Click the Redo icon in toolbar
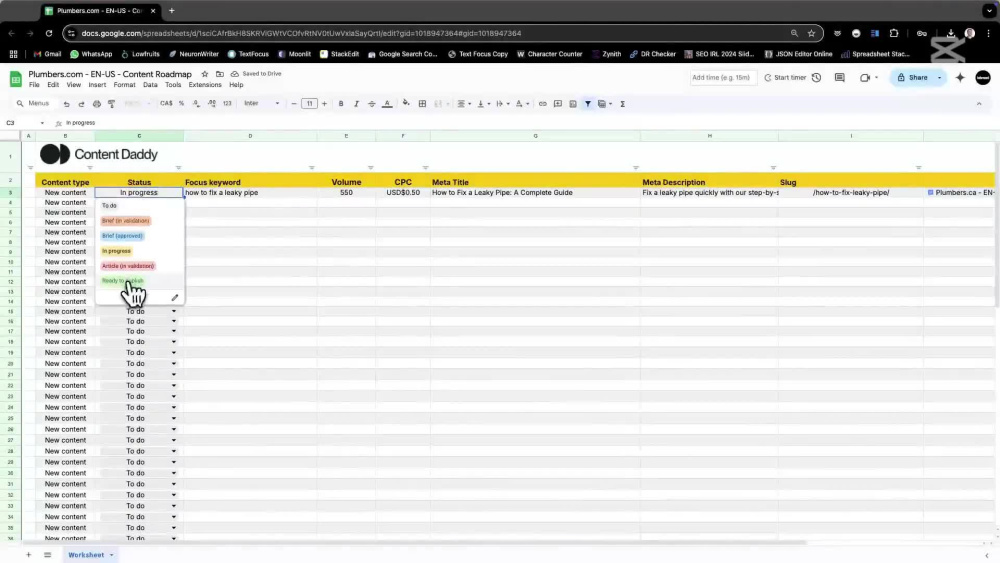The height and width of the screenshot is (563, 1000). [81, 104]
